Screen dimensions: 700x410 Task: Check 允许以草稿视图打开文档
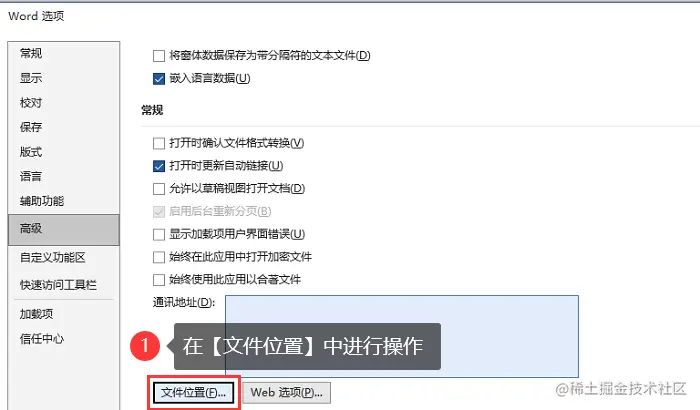(159, 189)
